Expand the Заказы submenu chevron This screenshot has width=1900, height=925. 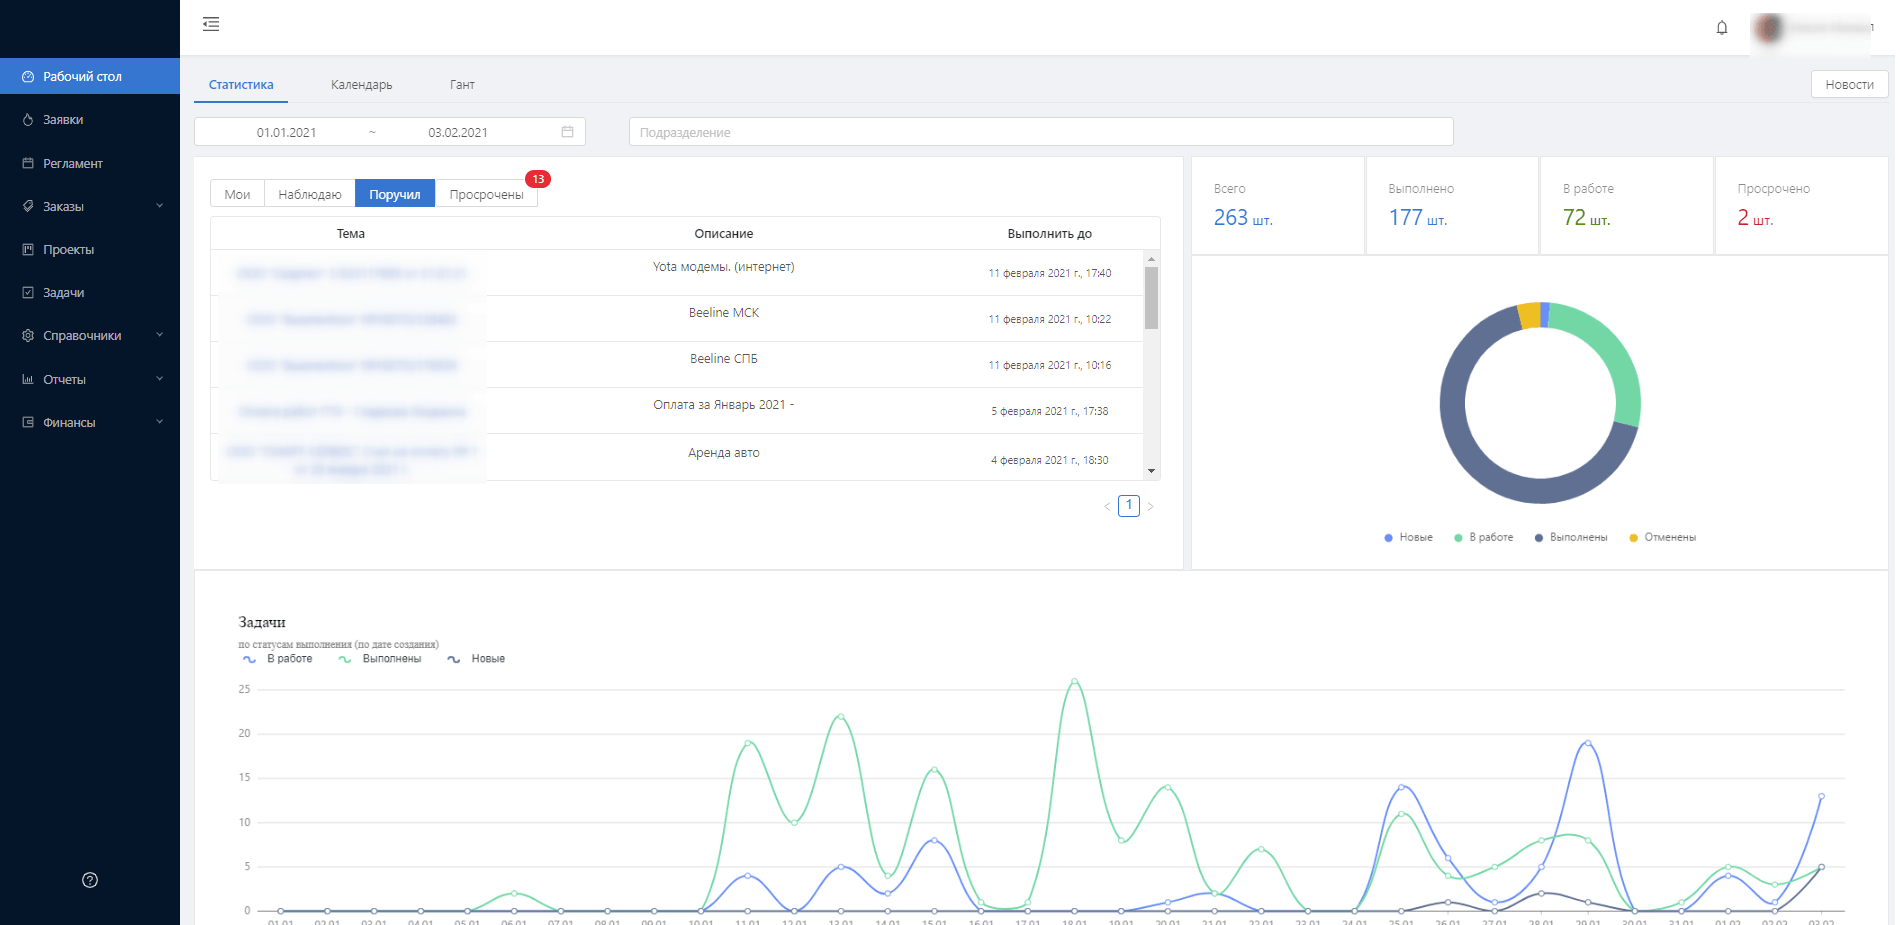click(x=160, y=206)
